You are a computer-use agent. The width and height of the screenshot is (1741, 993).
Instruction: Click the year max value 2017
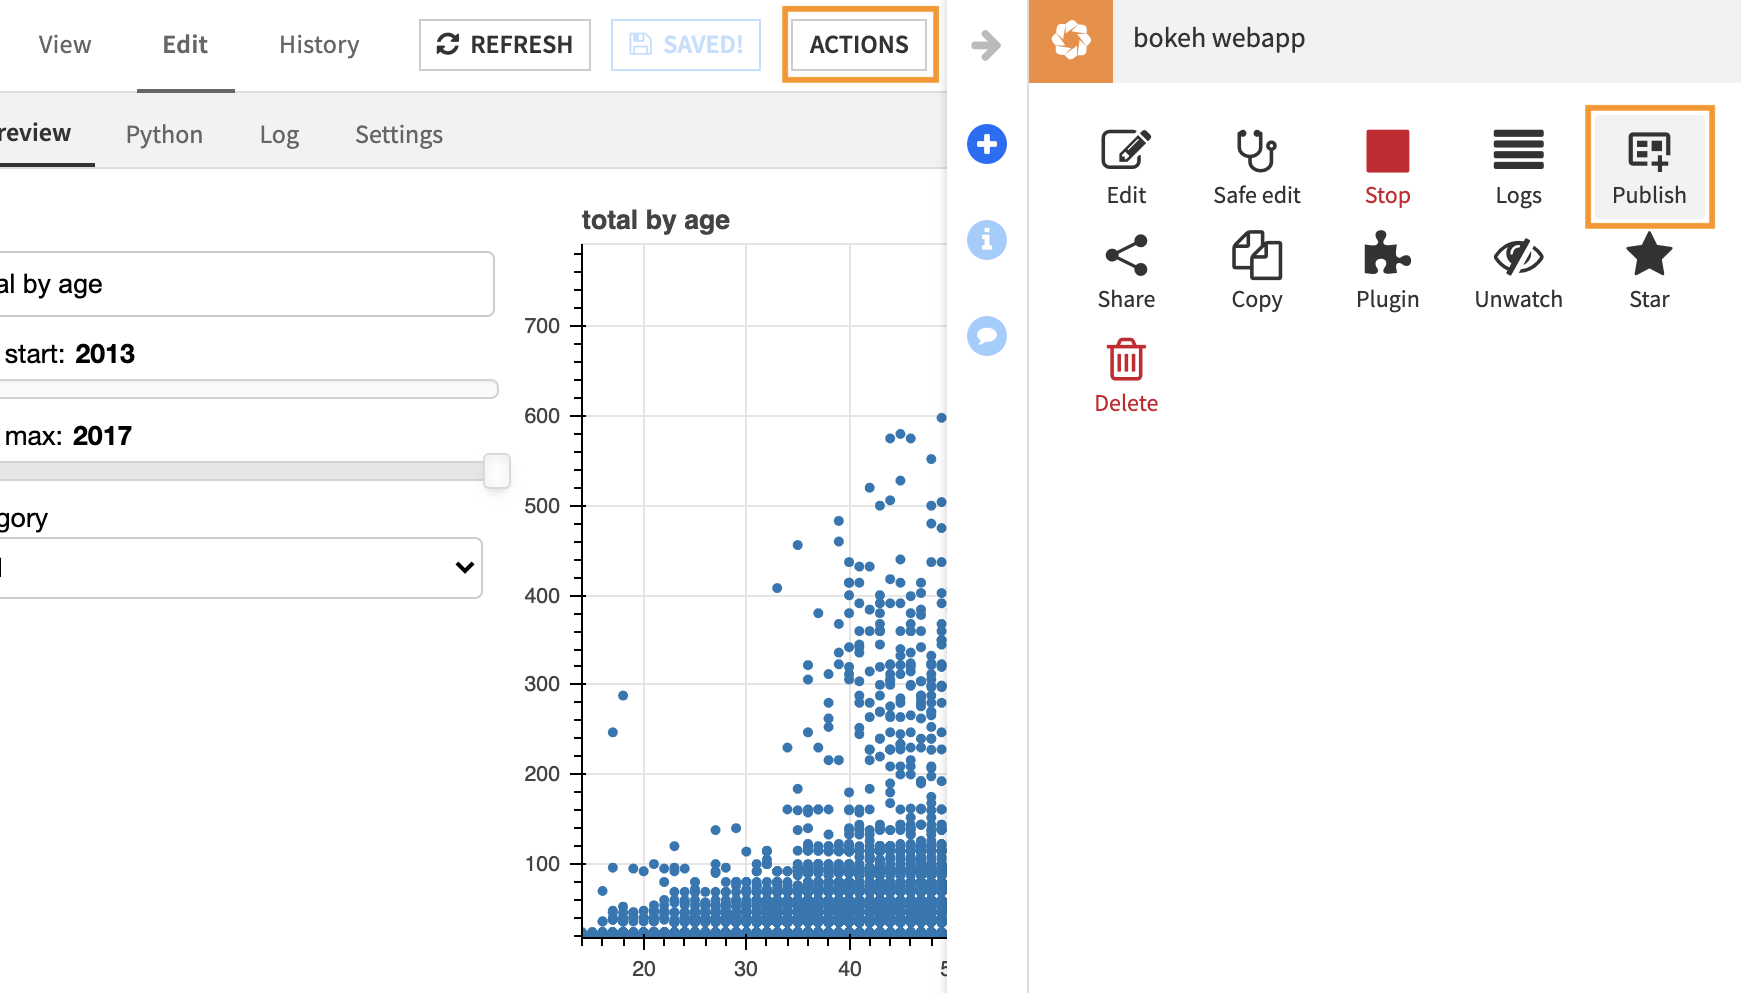coord(102,436)
